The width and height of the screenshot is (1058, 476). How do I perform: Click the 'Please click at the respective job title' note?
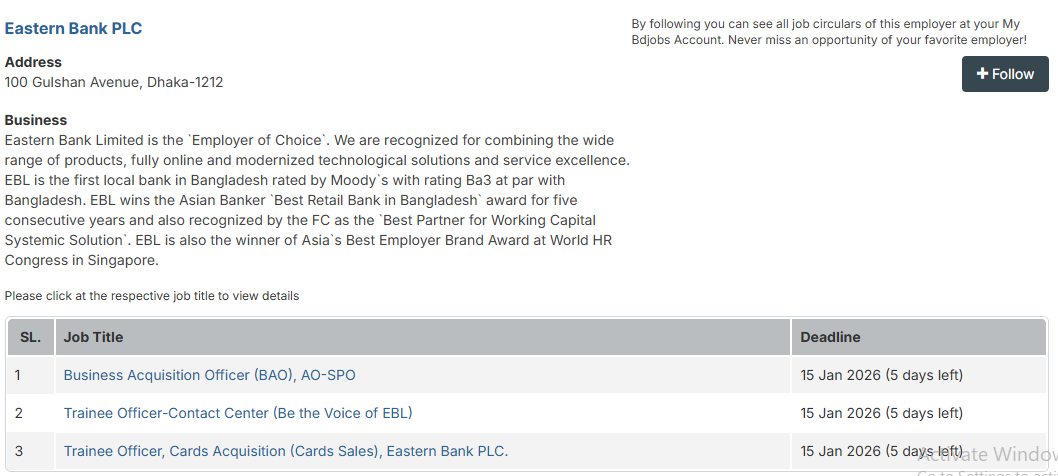[x=152, y=296]
